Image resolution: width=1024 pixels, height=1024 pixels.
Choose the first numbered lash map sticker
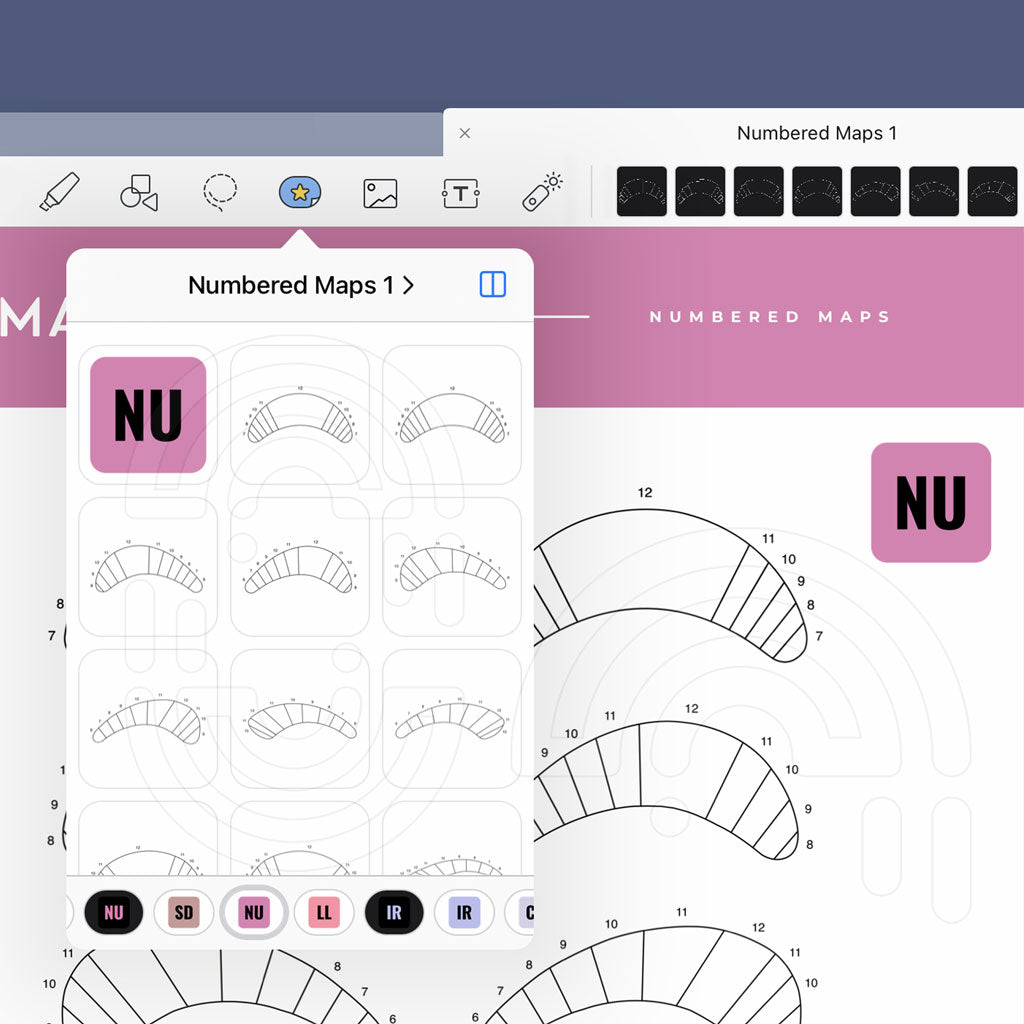pyautogui.click(x=299, y=413)
